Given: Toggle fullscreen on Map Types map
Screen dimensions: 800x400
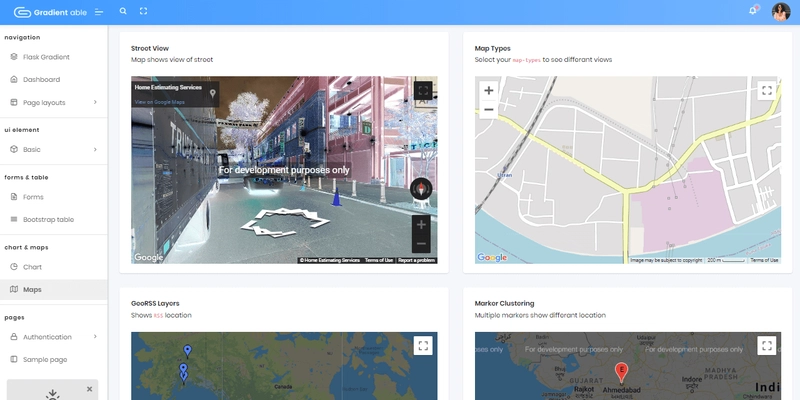Looking at the screenshot, I should pyautogui.click(x=767, y=91).
